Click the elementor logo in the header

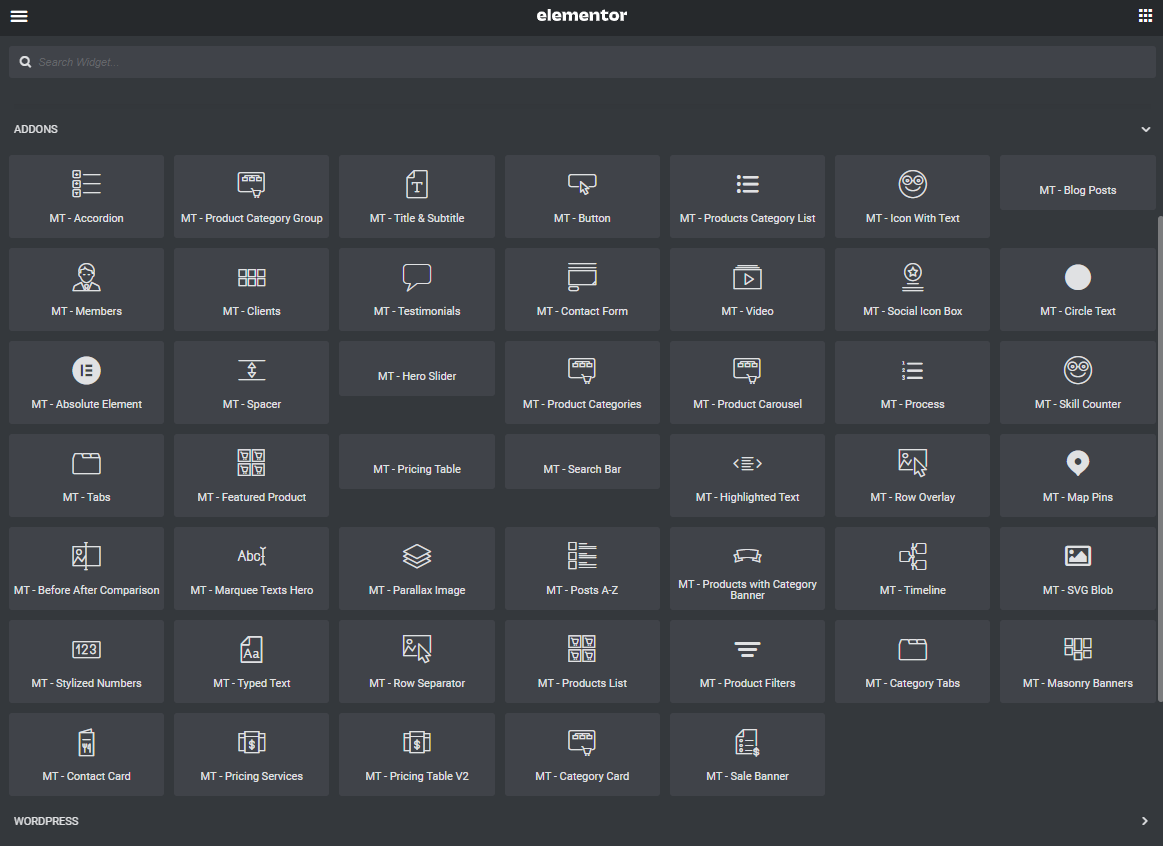click(x=582, y=16)
